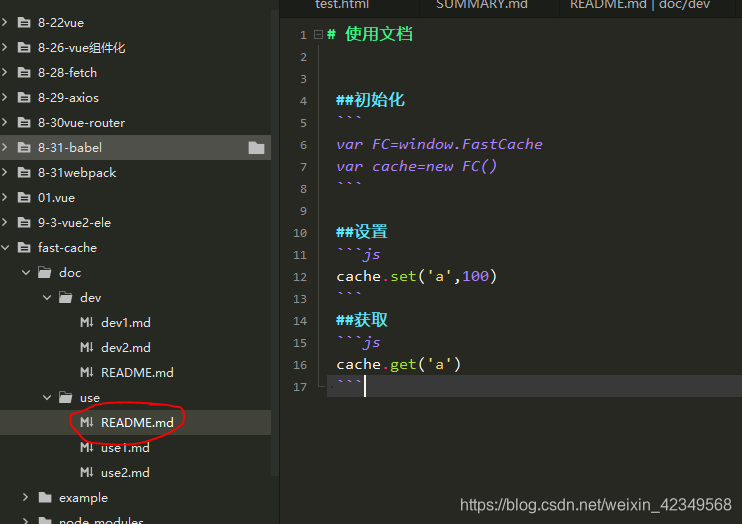Image resolution: width=742 pixels, height=524 pixels.
Task: Switch to the test.html tab
Action: (342, 5)
